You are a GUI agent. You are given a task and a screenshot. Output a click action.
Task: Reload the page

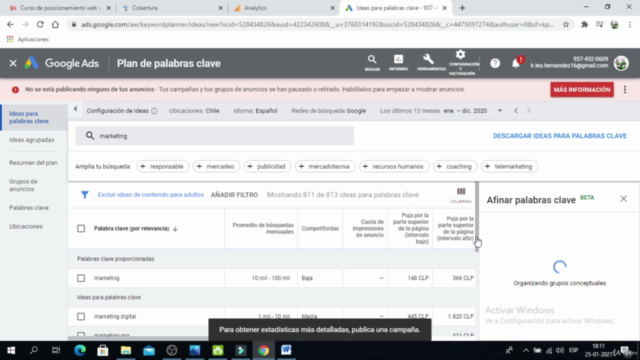pyautogui.click(x=40, y=24)
